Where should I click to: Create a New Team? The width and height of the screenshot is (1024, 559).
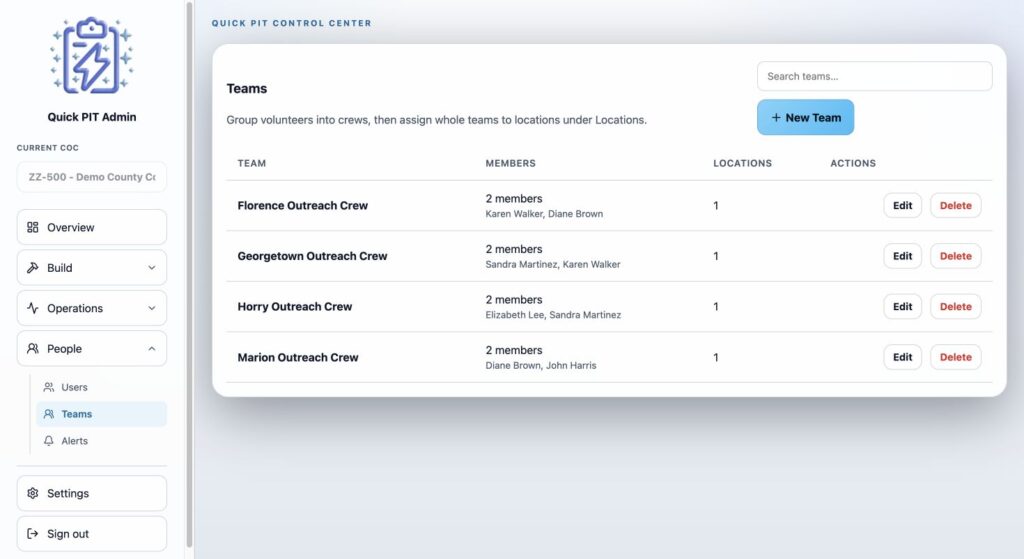point(805,118)
